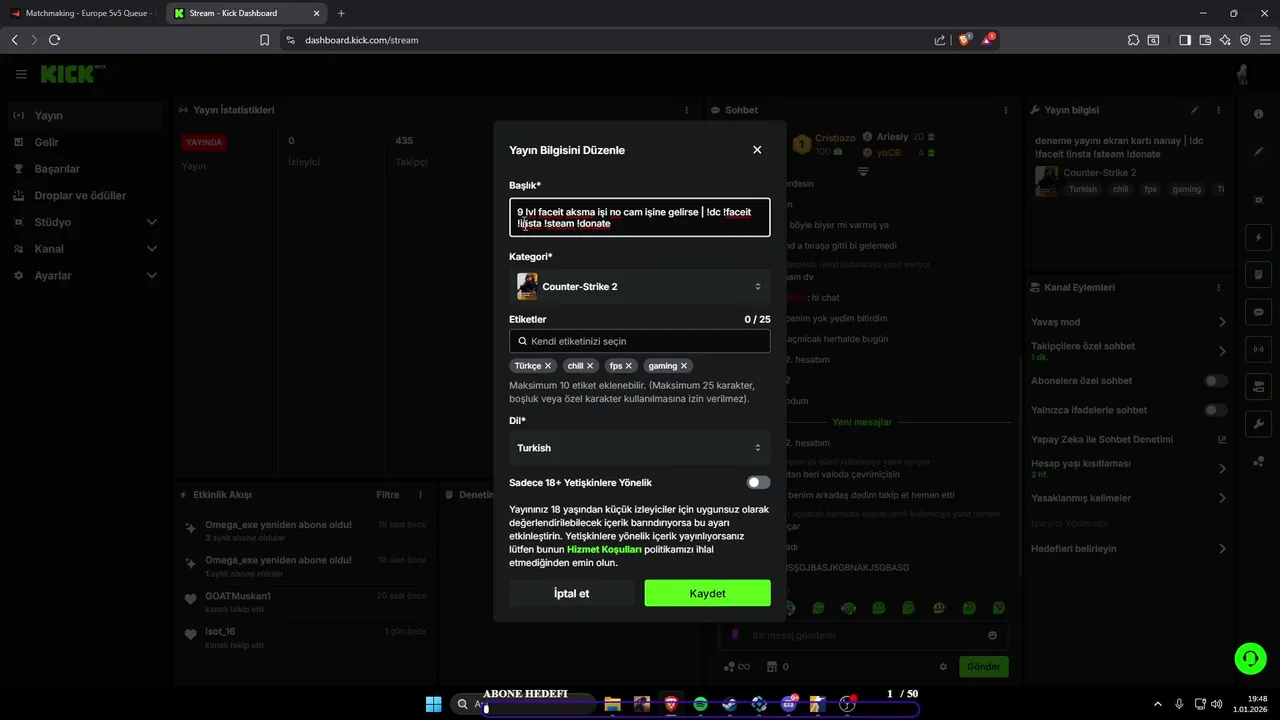Screen dimensions: 1280x720
Task: Toggle Yalnızca ifadelerle sohbet switch
Action: [x=1216, y=410]
